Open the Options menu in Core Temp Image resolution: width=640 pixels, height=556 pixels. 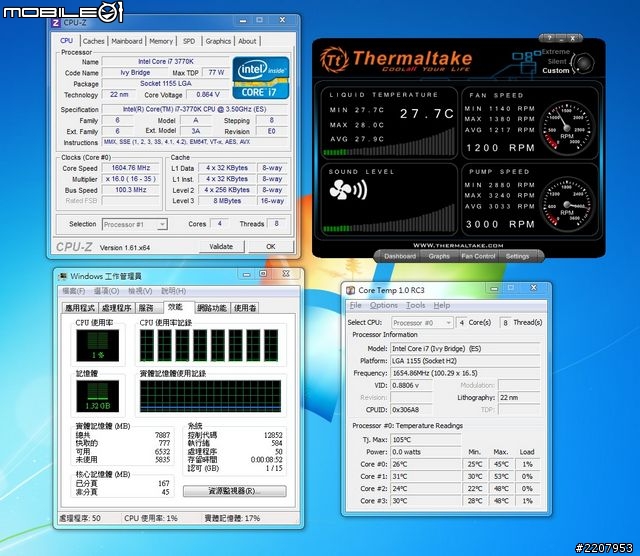coord(384,305)
